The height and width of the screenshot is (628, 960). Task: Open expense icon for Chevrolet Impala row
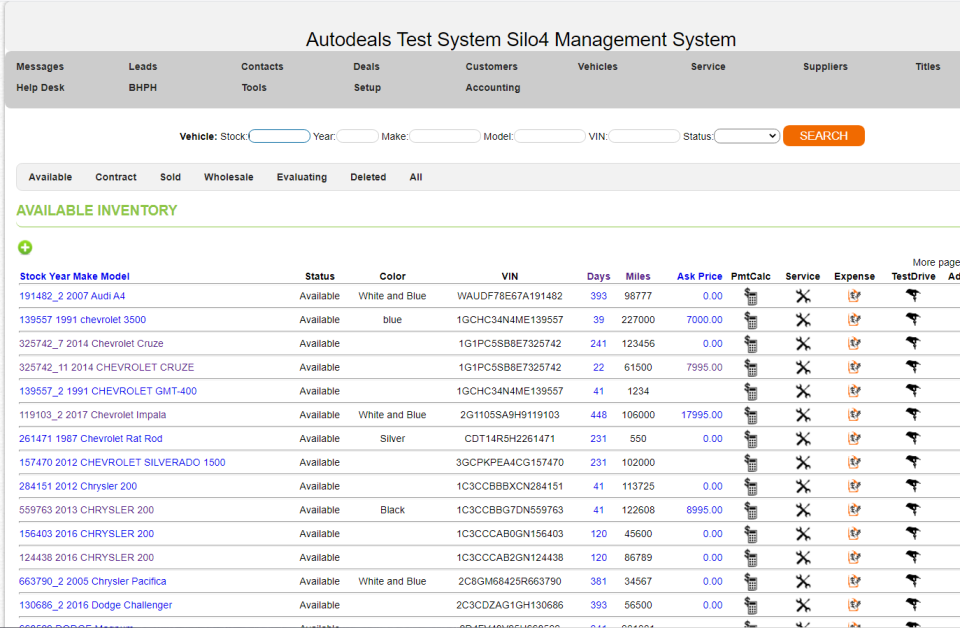point(854,415)
